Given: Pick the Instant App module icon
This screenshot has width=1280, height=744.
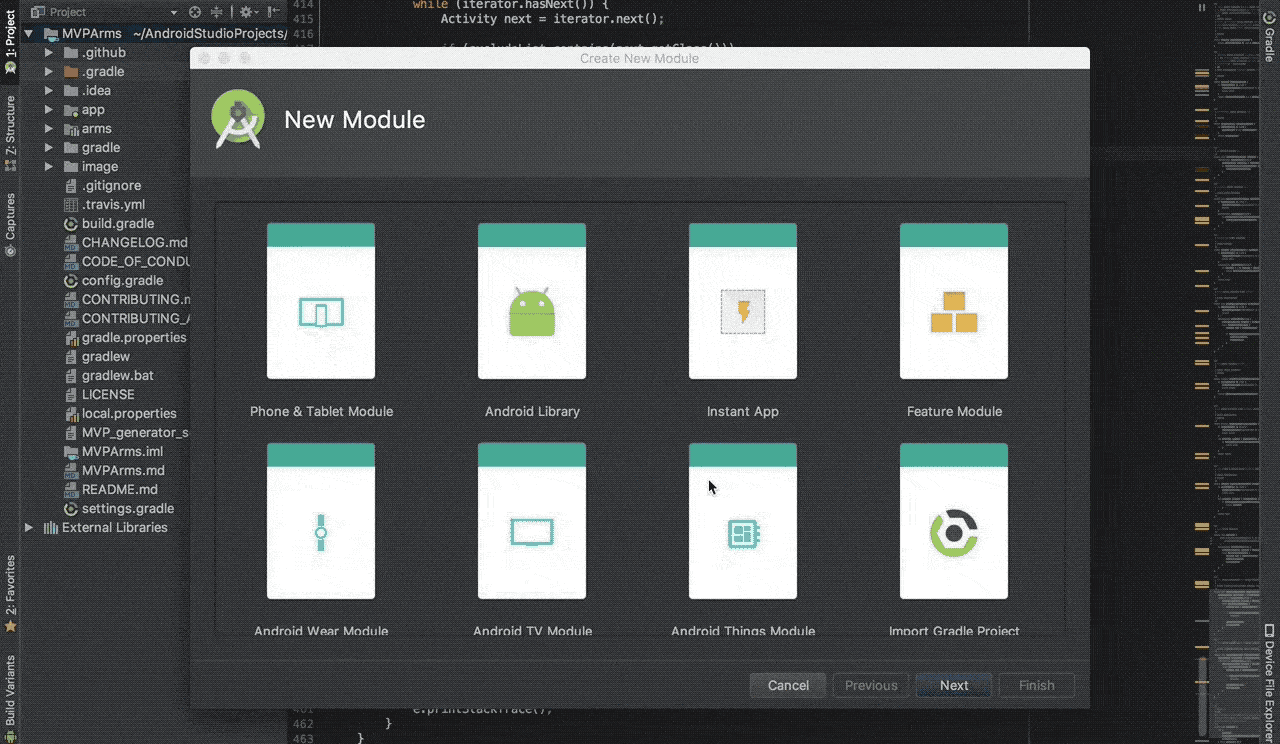Looking at the screenshot, I should pos(743,301).
